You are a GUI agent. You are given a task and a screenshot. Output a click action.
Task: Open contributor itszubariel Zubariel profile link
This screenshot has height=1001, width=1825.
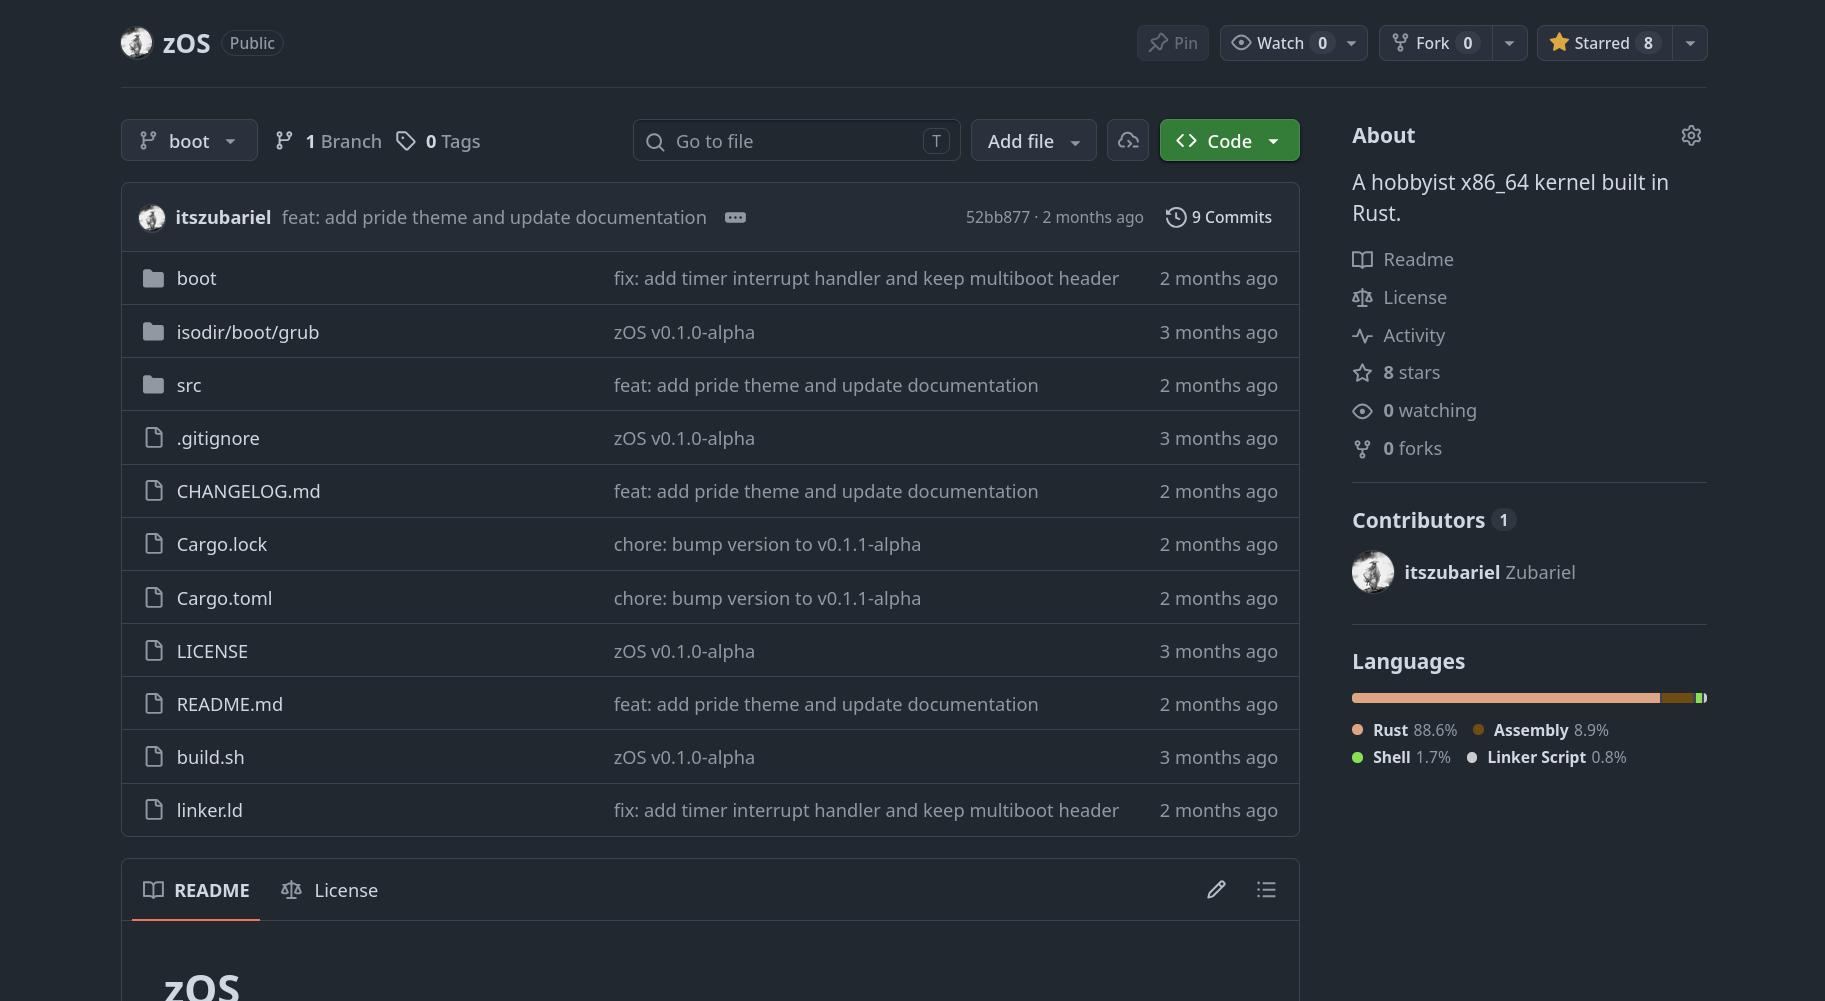pos(1490,572)
